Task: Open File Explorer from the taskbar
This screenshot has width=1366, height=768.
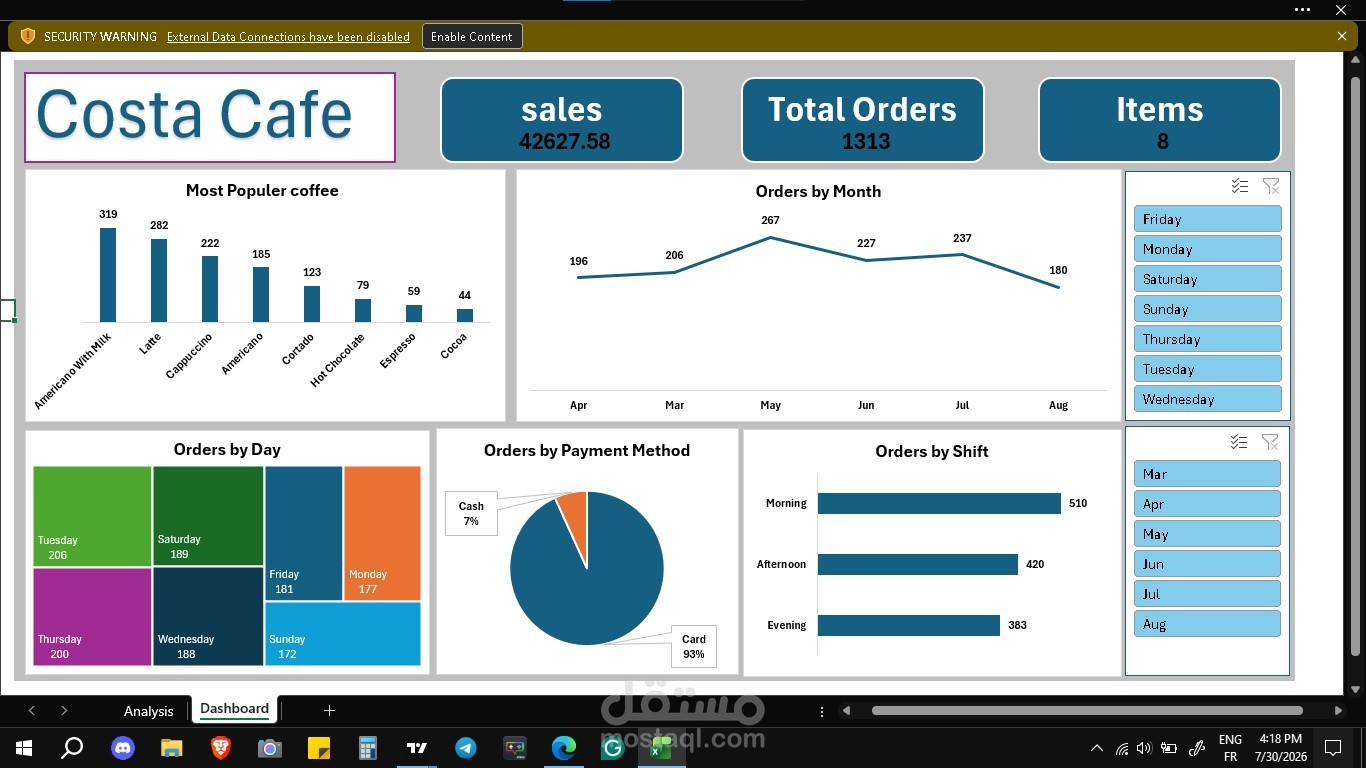Action: [172, 747]
